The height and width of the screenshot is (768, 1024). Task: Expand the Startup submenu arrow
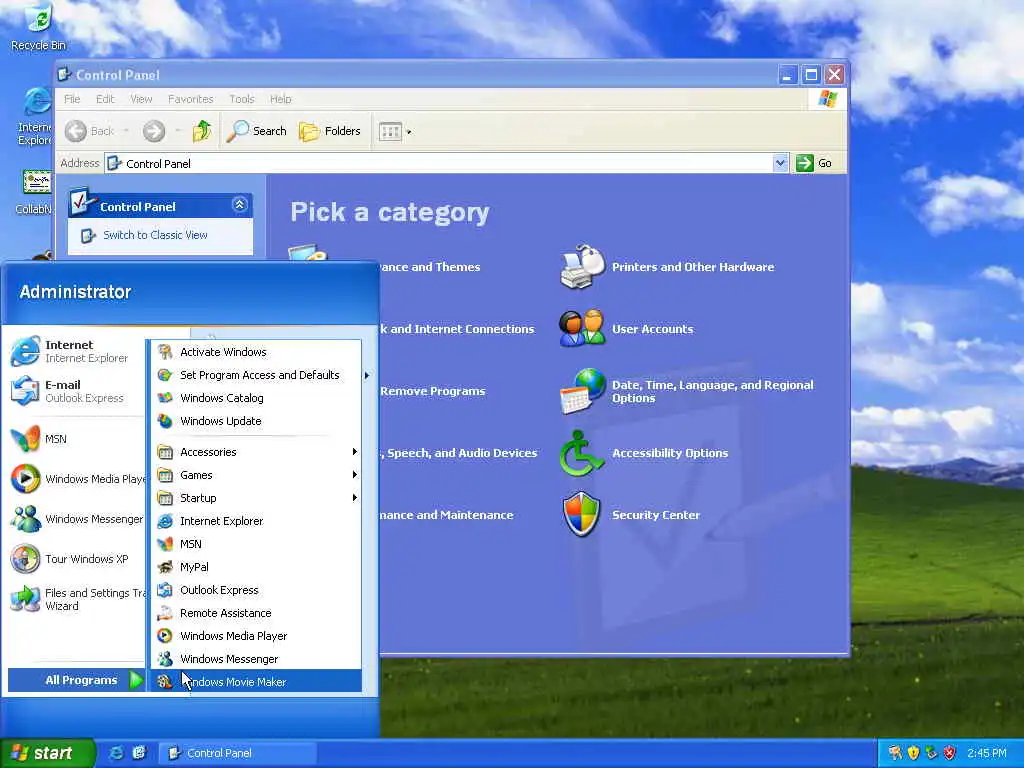[355, 498]
